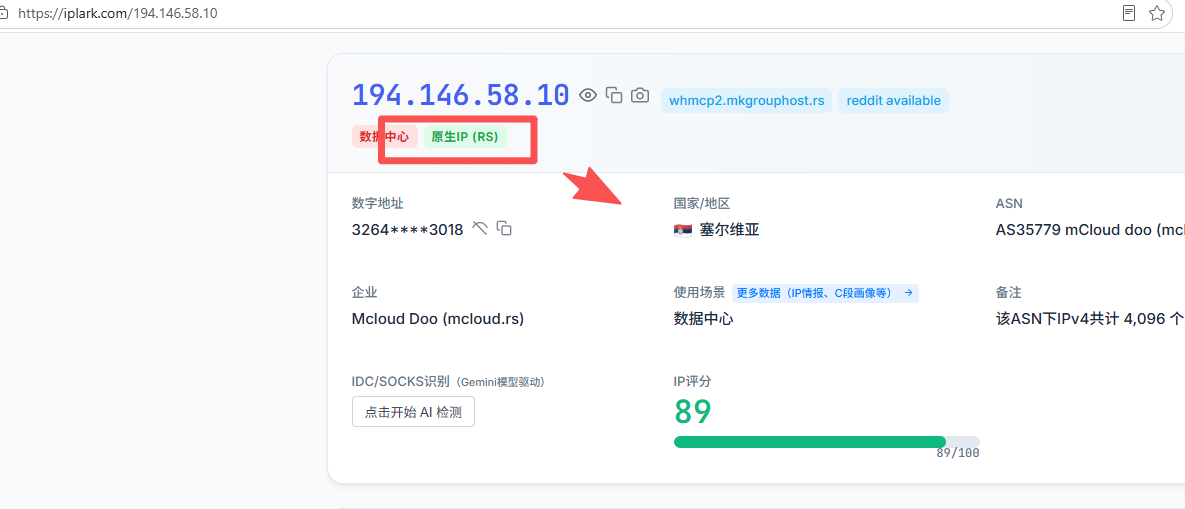Click the masked number 3264****3018
This screenshot has width=1185, height=509.
point(407,230)
